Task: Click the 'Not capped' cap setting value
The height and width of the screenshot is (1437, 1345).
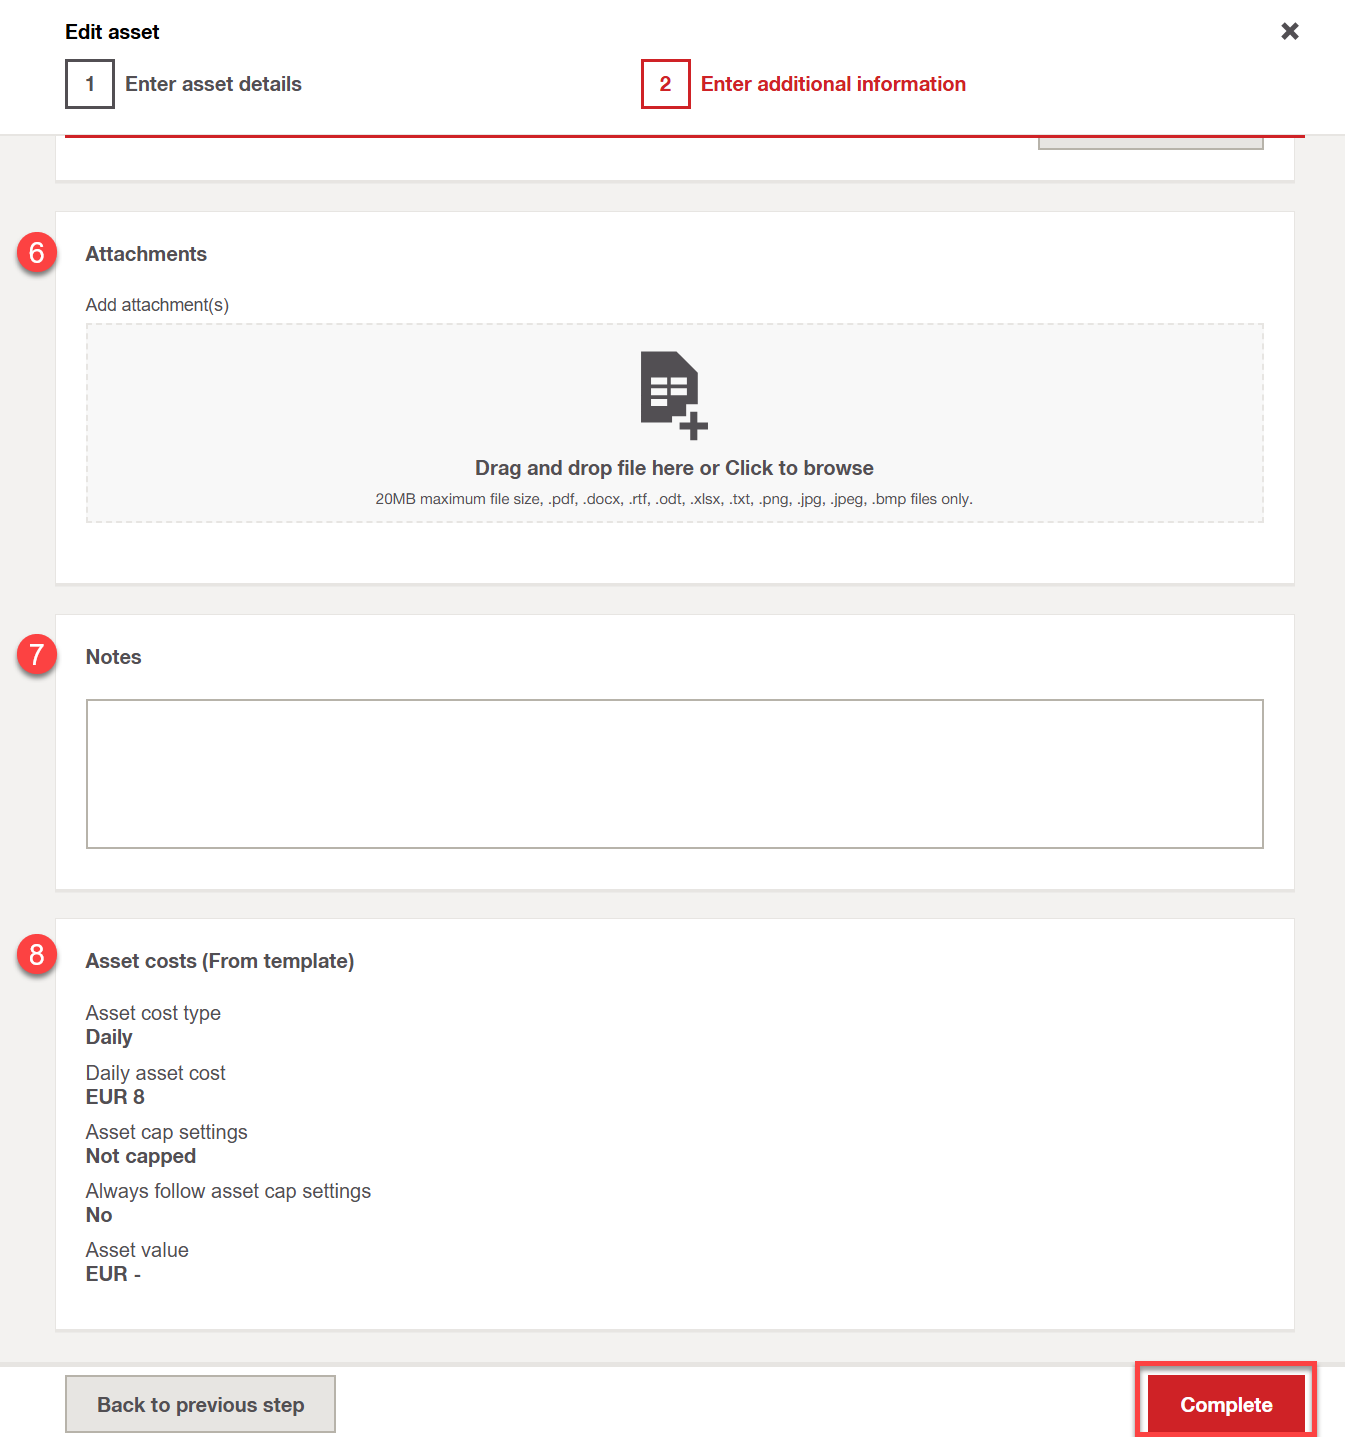Action: 141,1156
